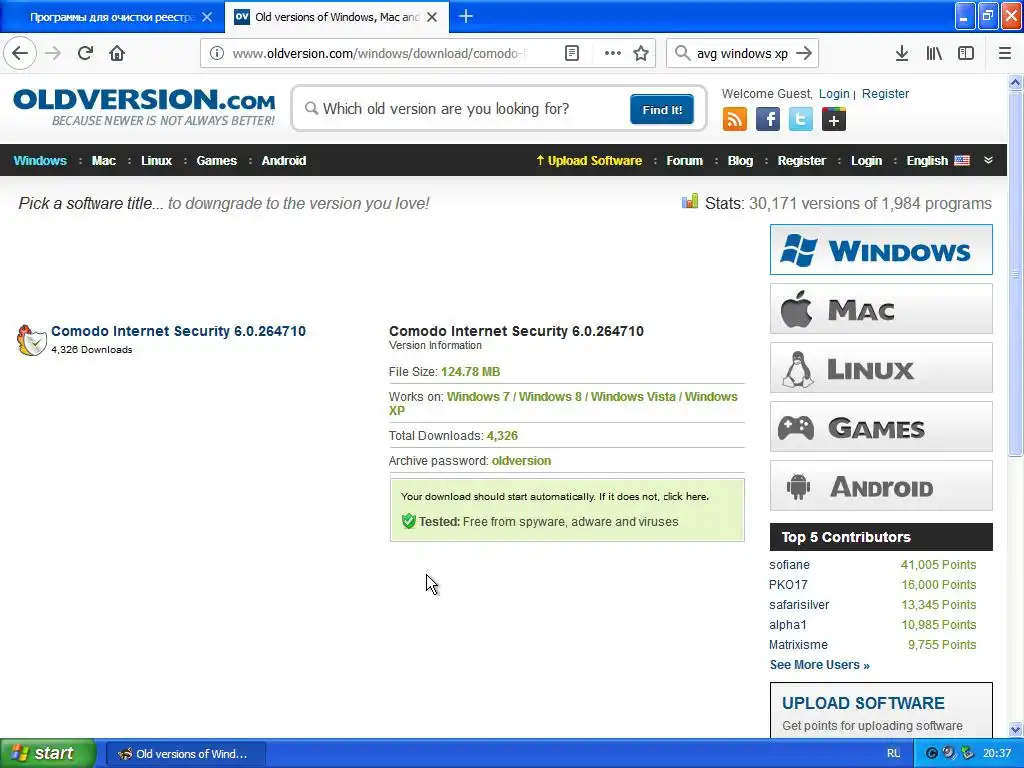1024x768 pixels.
Task: Open the RSS feed icon
Action: [x=735, y=120]
